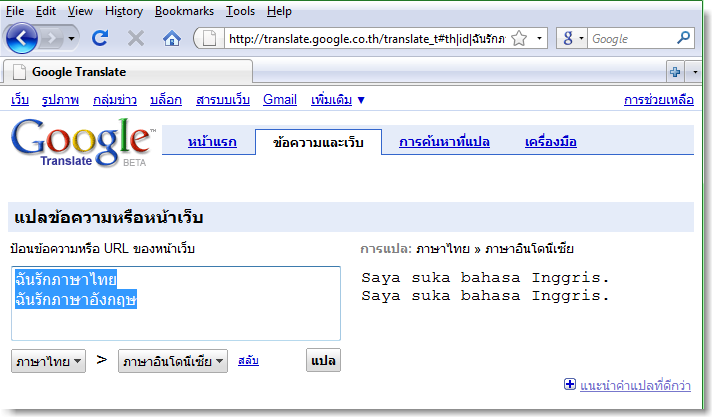Open the Help menu

(279, 11)
